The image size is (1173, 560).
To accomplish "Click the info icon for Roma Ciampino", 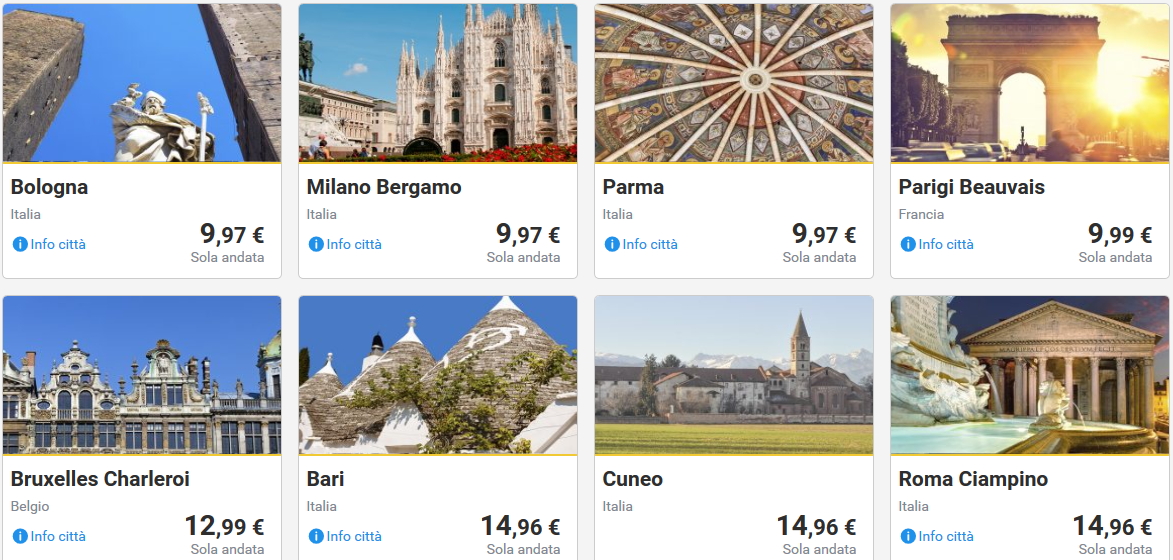I will pos(907,536).
